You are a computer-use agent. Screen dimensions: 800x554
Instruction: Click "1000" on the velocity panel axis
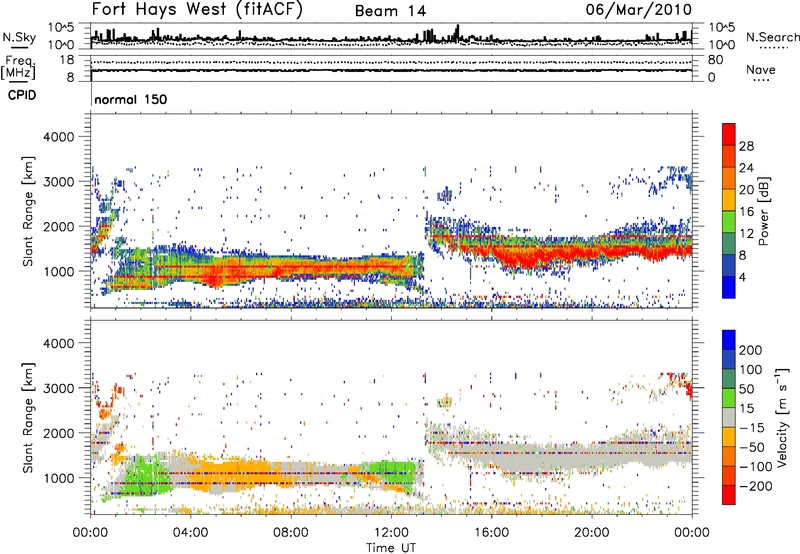click(x=58, y=478)
